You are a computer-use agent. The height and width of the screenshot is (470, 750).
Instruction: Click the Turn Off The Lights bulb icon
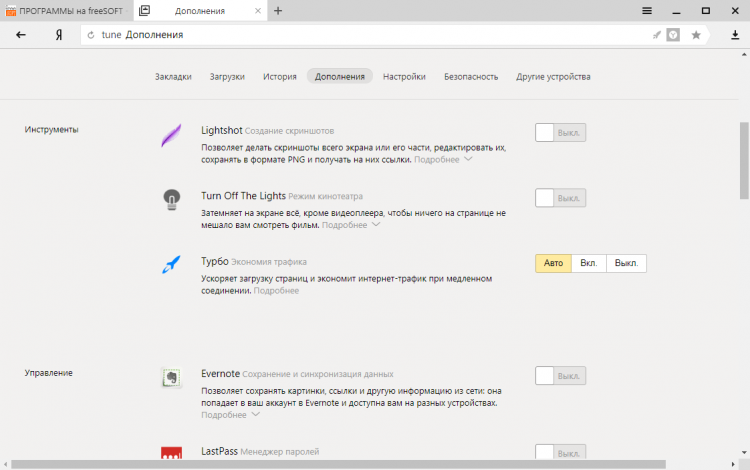[x=171, y=200]
